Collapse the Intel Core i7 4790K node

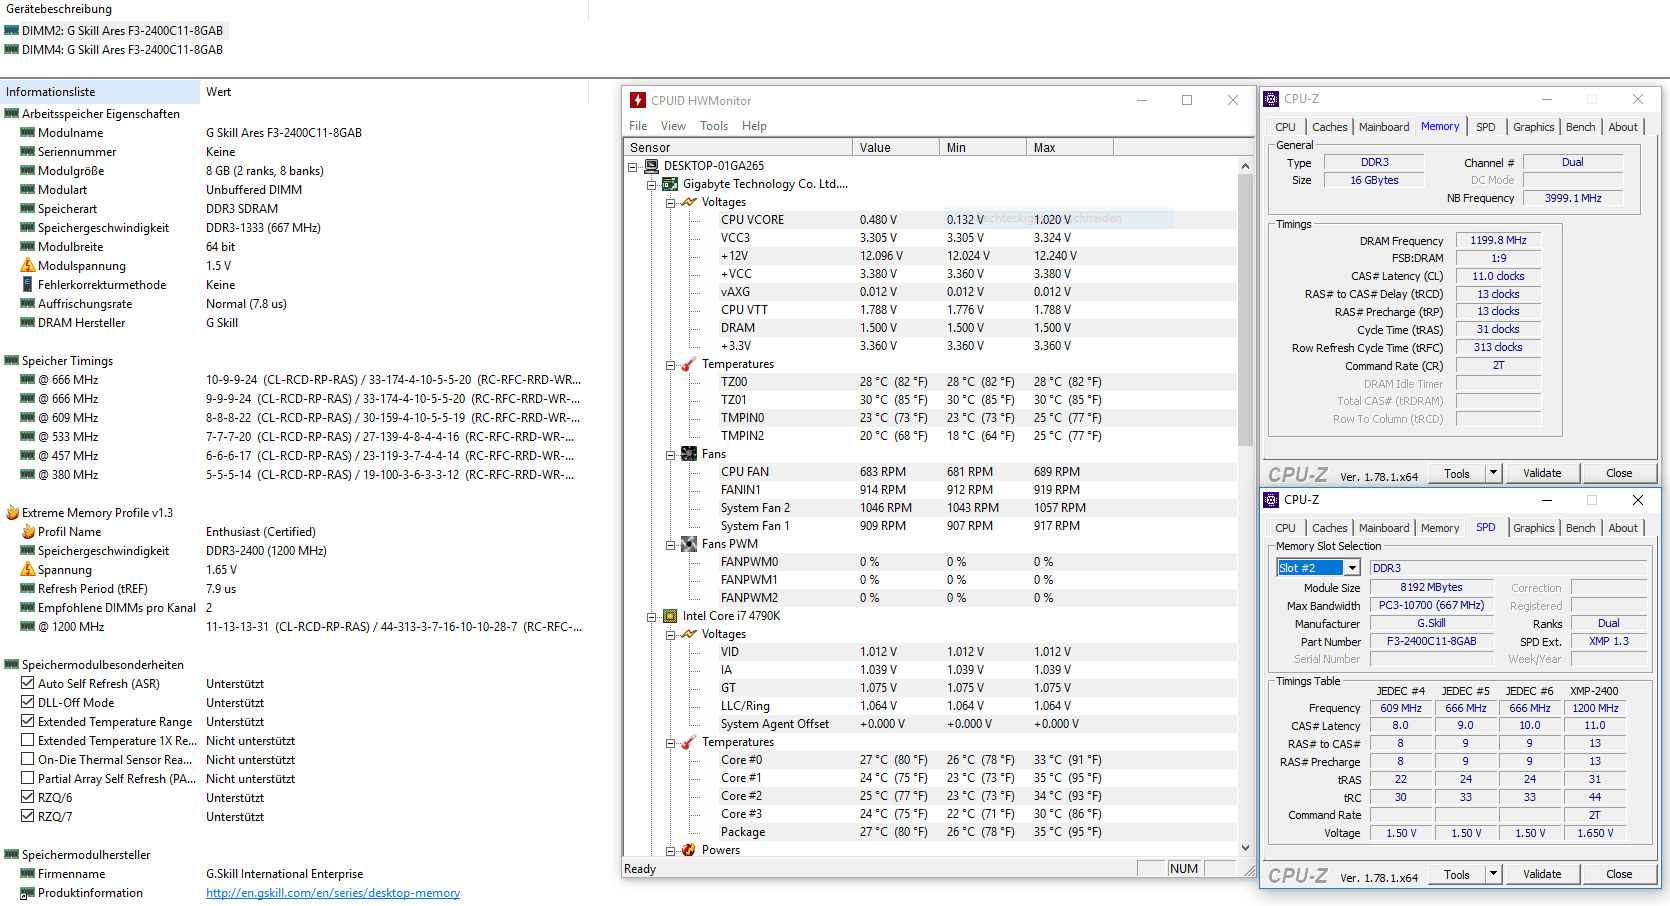[x=652, y=617]
